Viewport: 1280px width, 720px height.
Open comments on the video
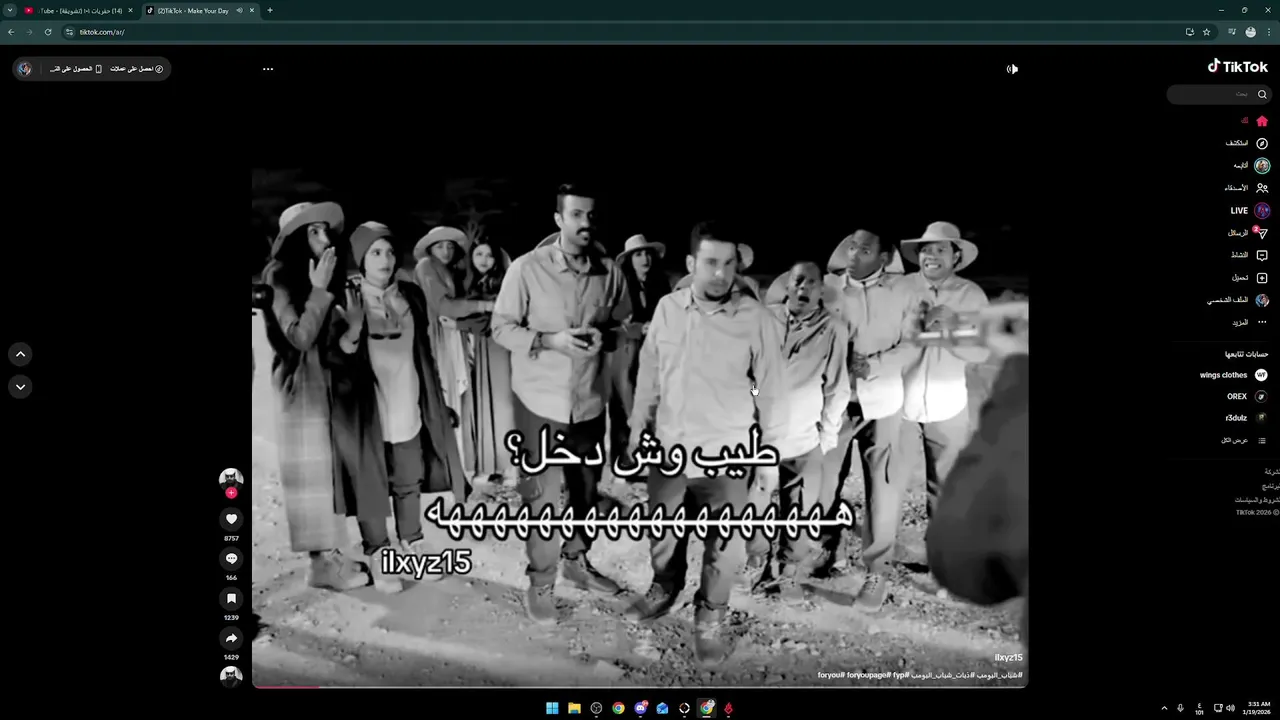pos(231,559)
